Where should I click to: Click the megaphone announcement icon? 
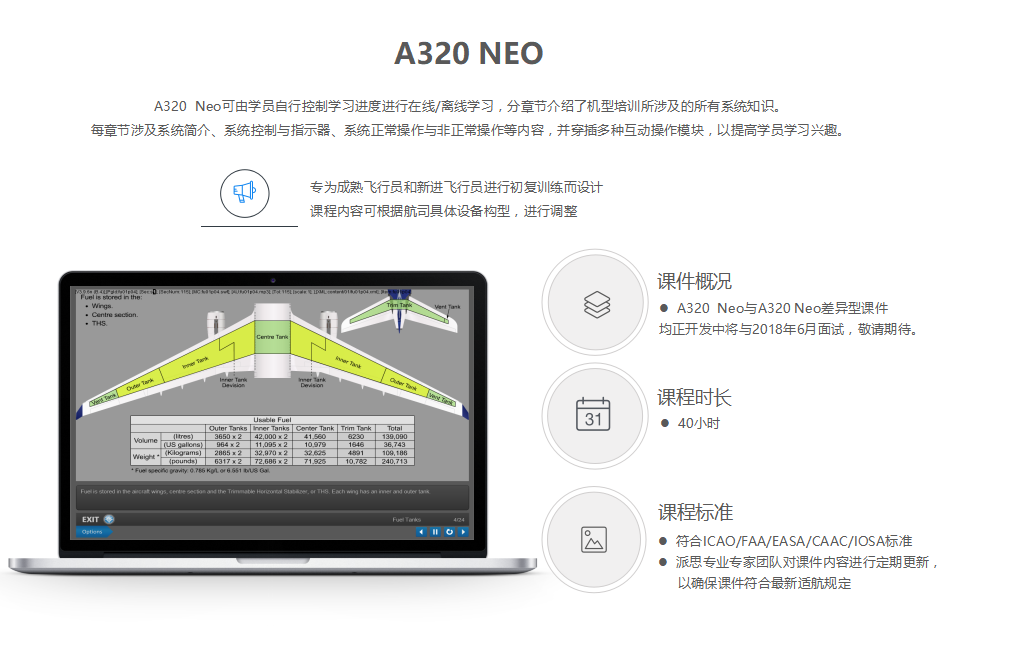tap(244, 193)
